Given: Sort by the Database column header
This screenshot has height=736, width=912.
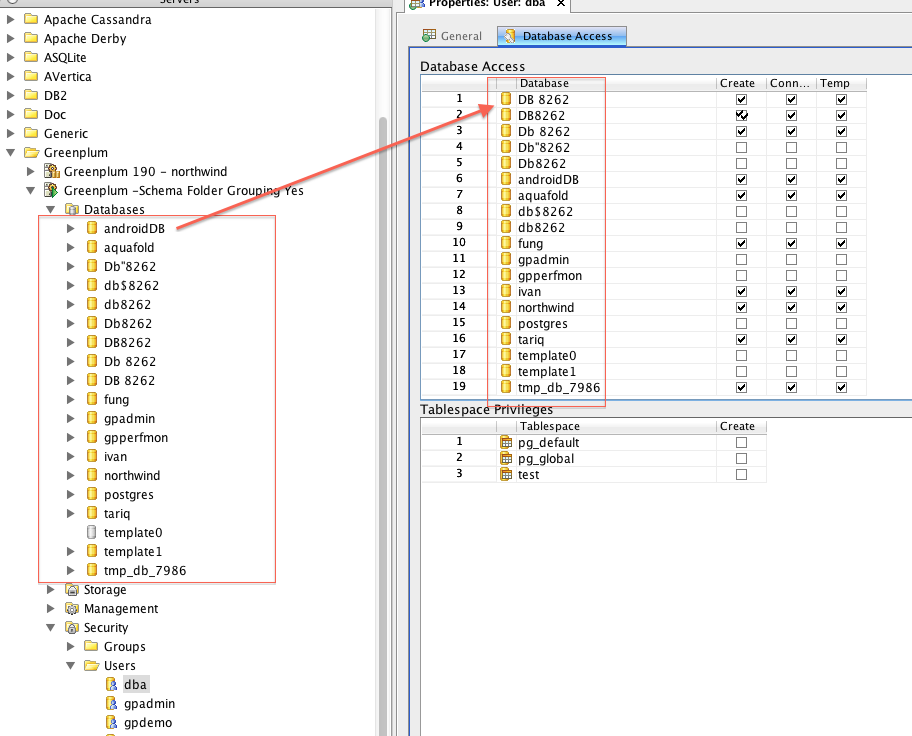Looking at the screenshot, I should point(615,83).
